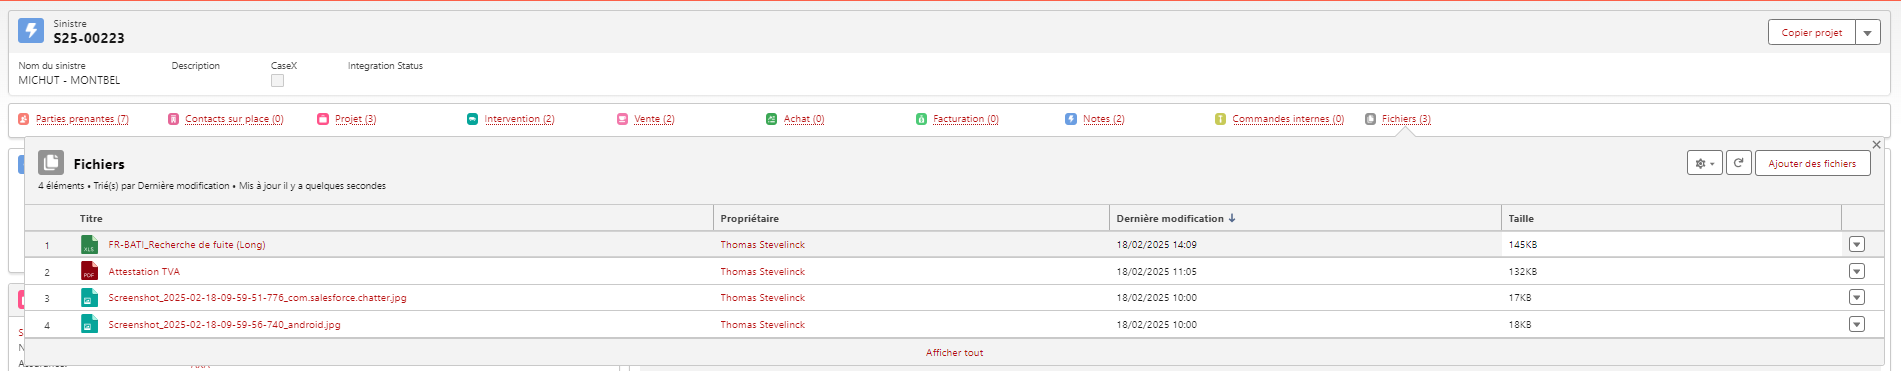Click the size value 17KB

(1520, 298)
